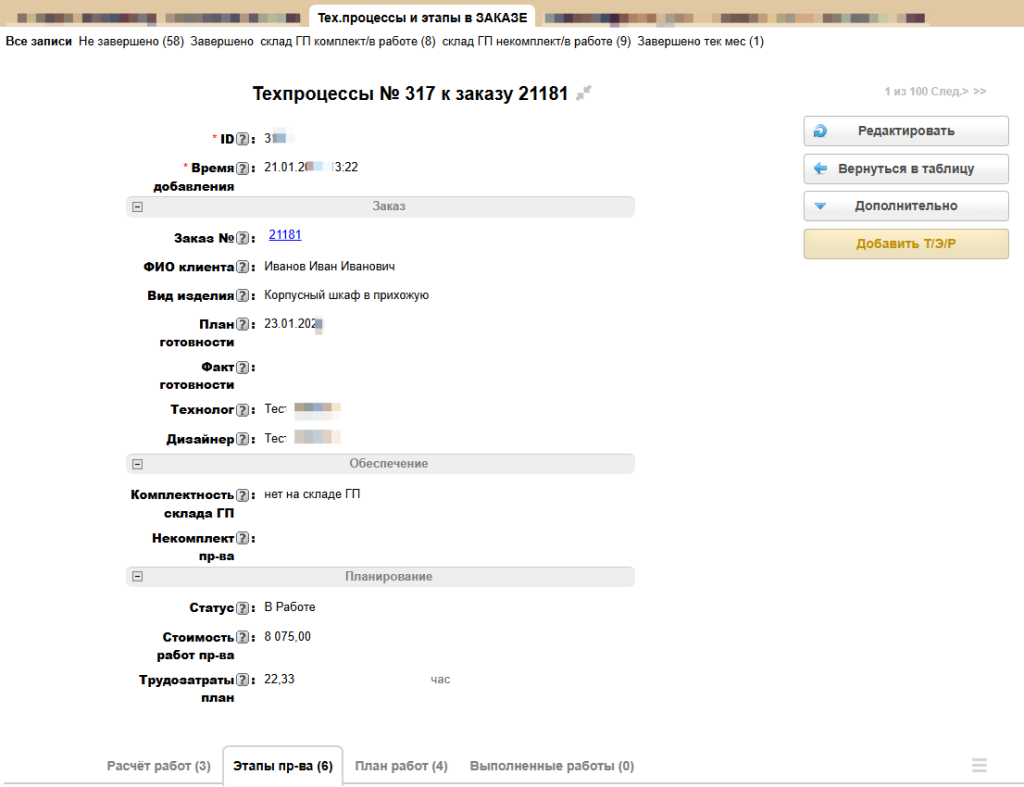1024x787 pixels.
Task: Click help icon beside Технолог label
Action: coord(242,410)
